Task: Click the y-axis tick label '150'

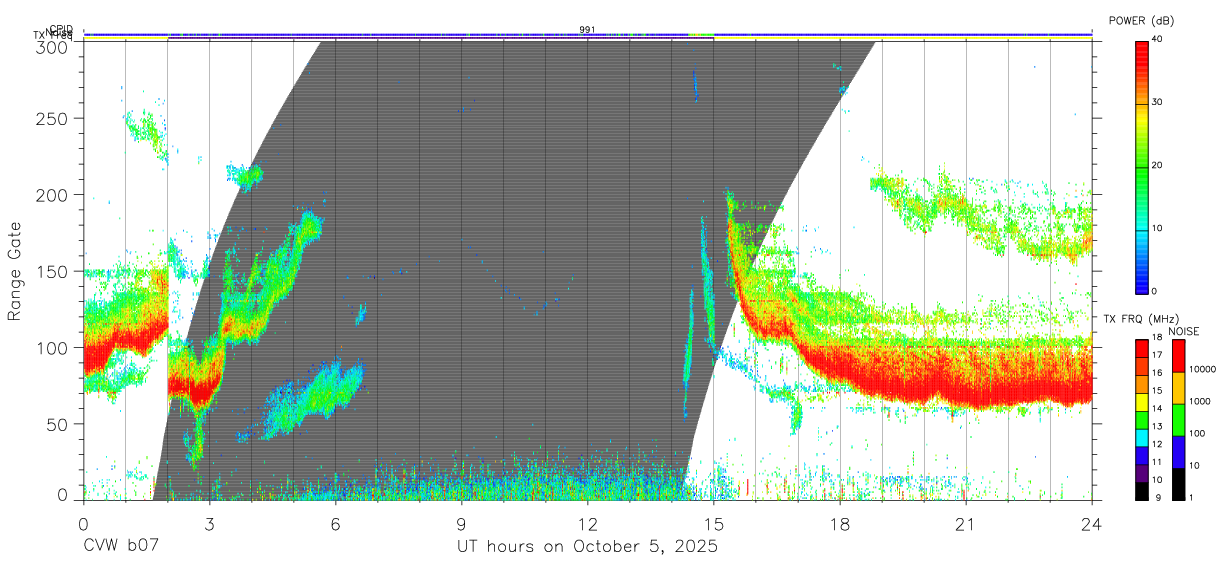Action: 52,271
